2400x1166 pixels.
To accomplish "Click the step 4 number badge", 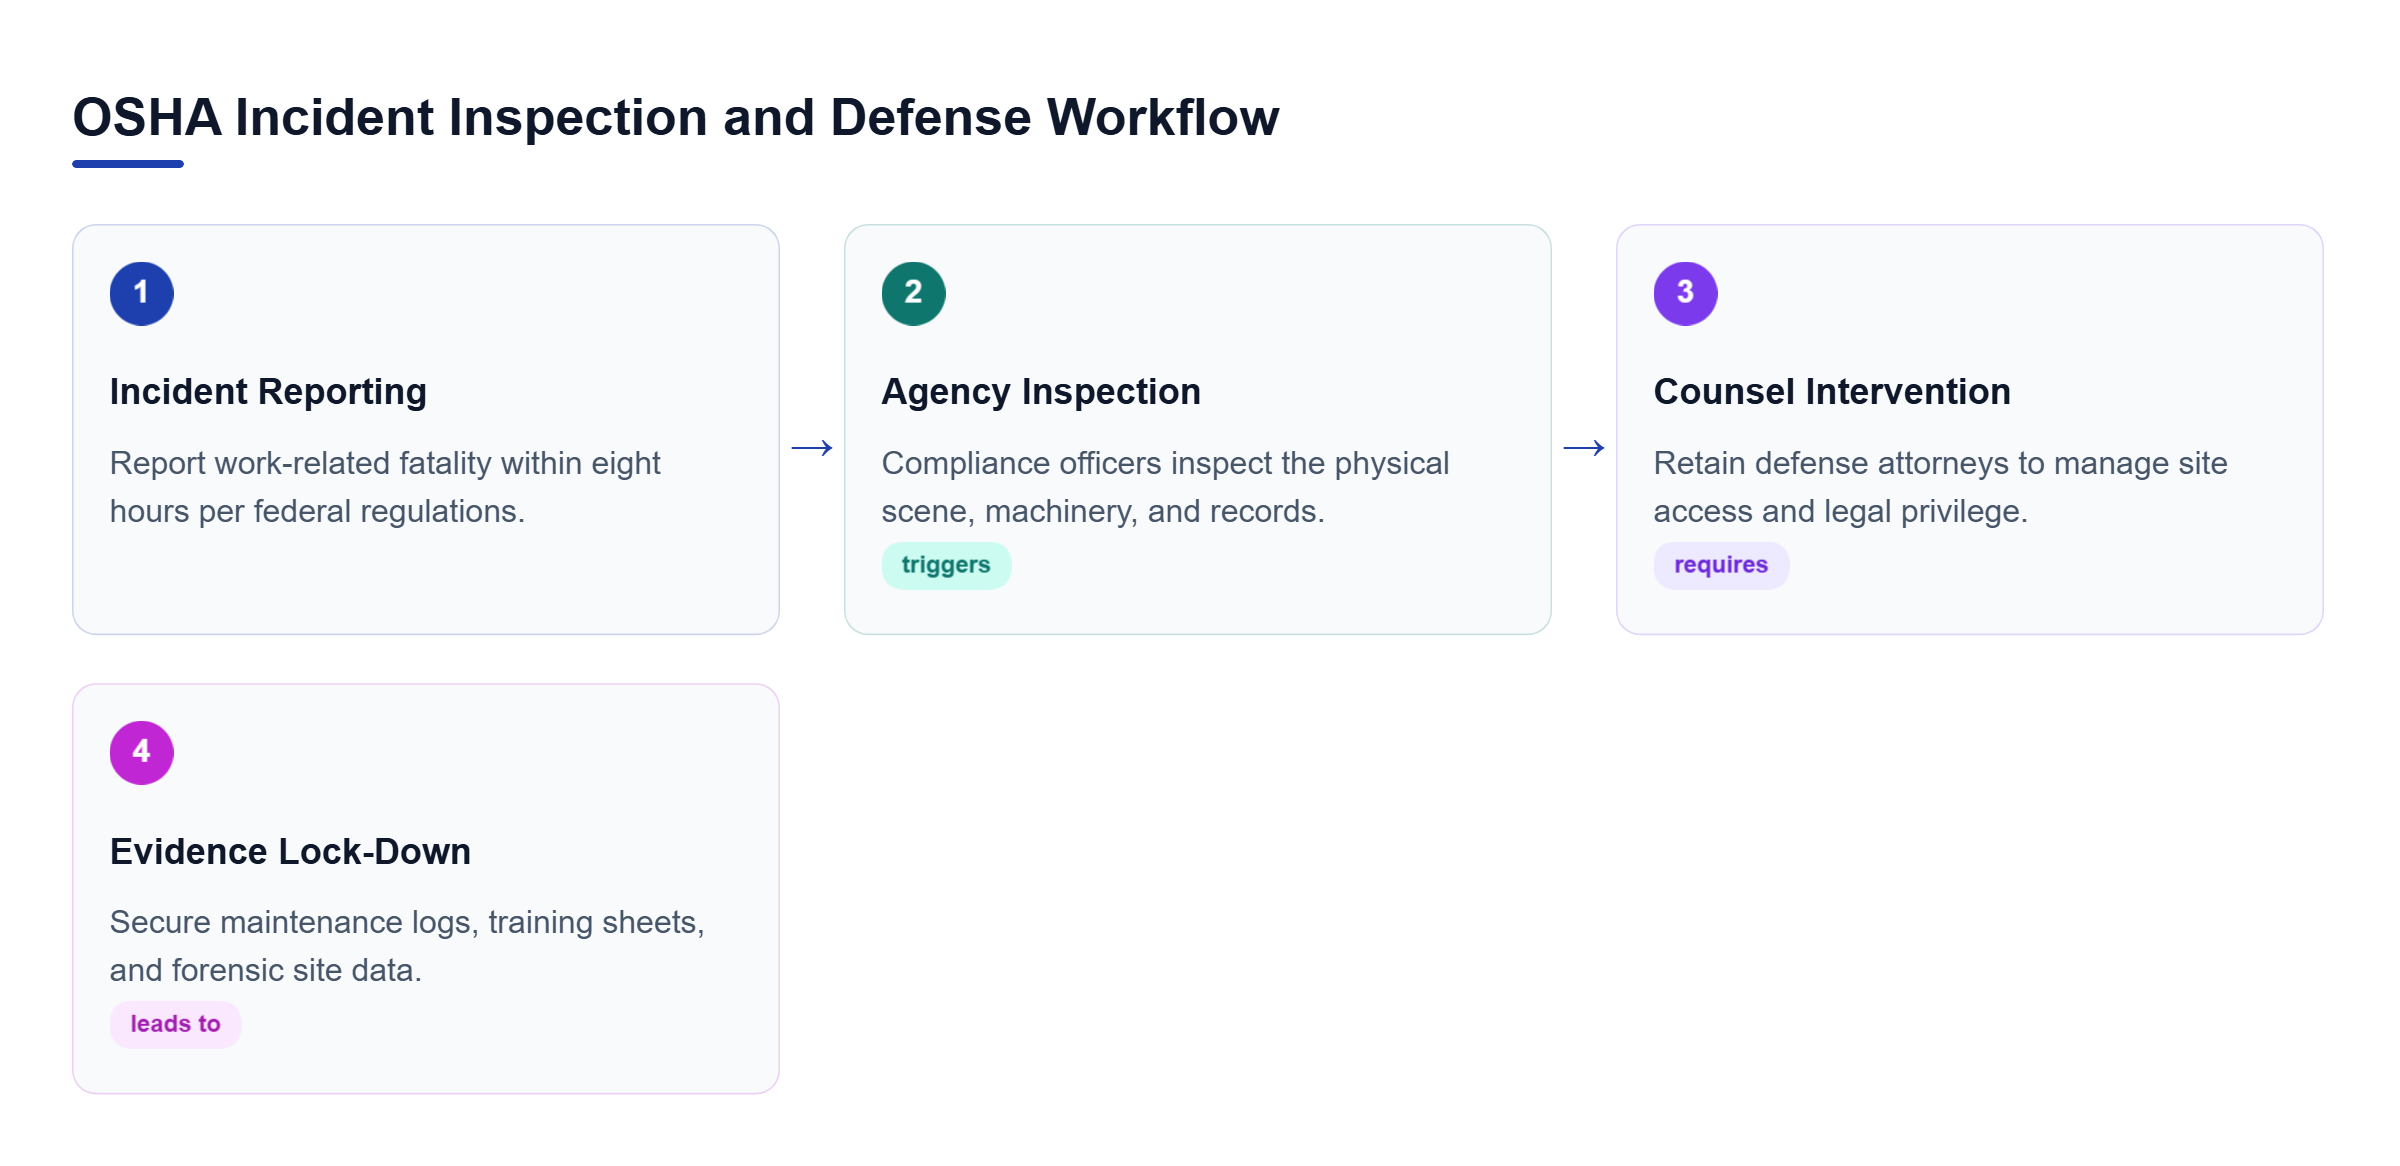I will click(x=142, y=752).
